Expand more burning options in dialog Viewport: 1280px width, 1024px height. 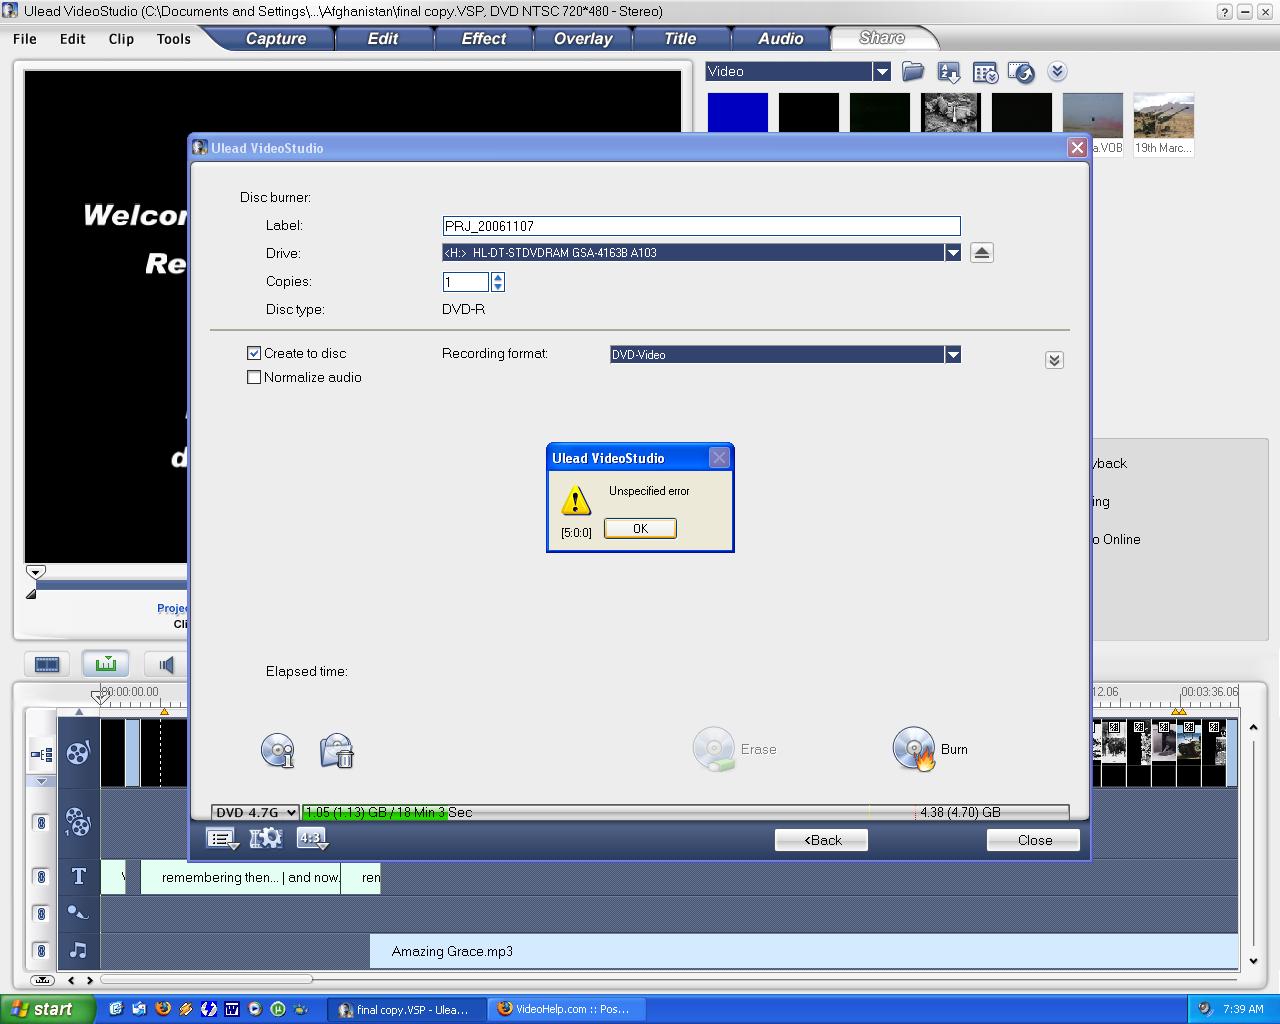tap(1054, 360)
